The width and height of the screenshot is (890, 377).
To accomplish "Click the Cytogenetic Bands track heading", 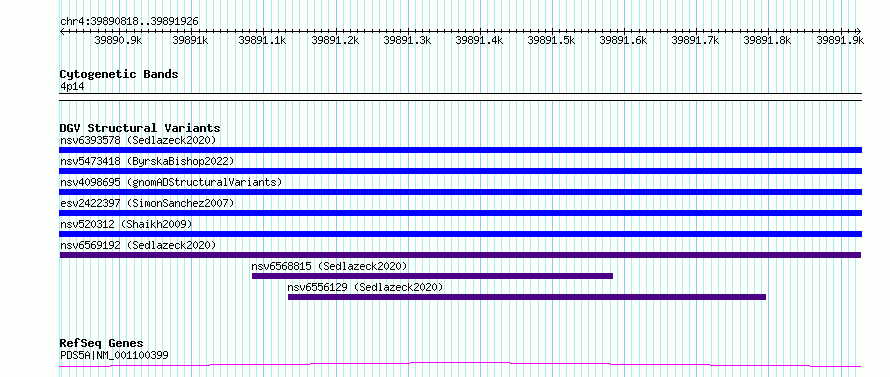I will [x=119, y=74].
